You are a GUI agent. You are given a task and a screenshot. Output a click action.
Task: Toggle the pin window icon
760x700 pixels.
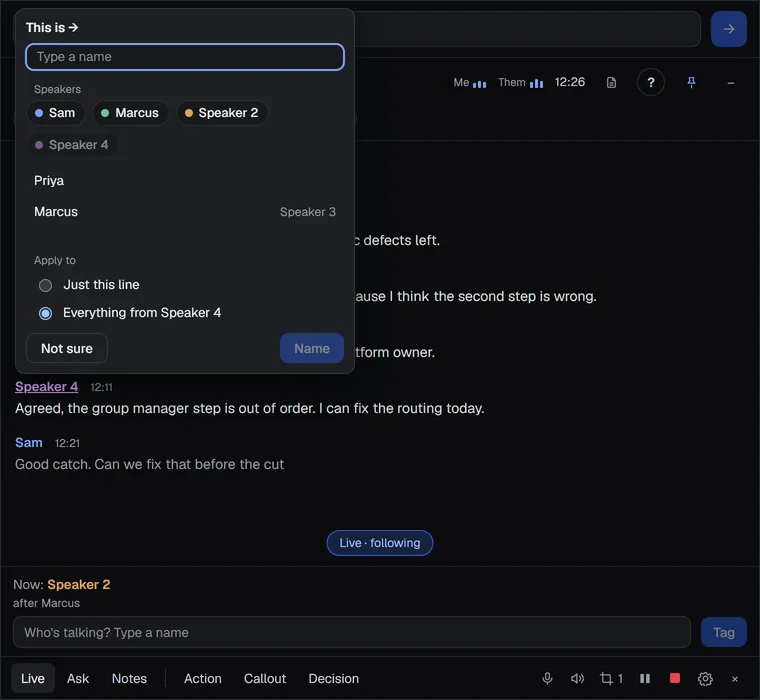[691, 83]
